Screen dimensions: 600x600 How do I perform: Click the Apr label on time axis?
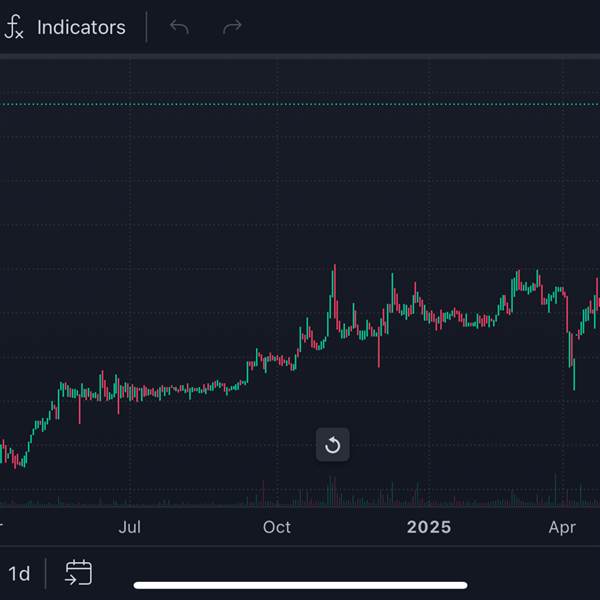[562, 527]
